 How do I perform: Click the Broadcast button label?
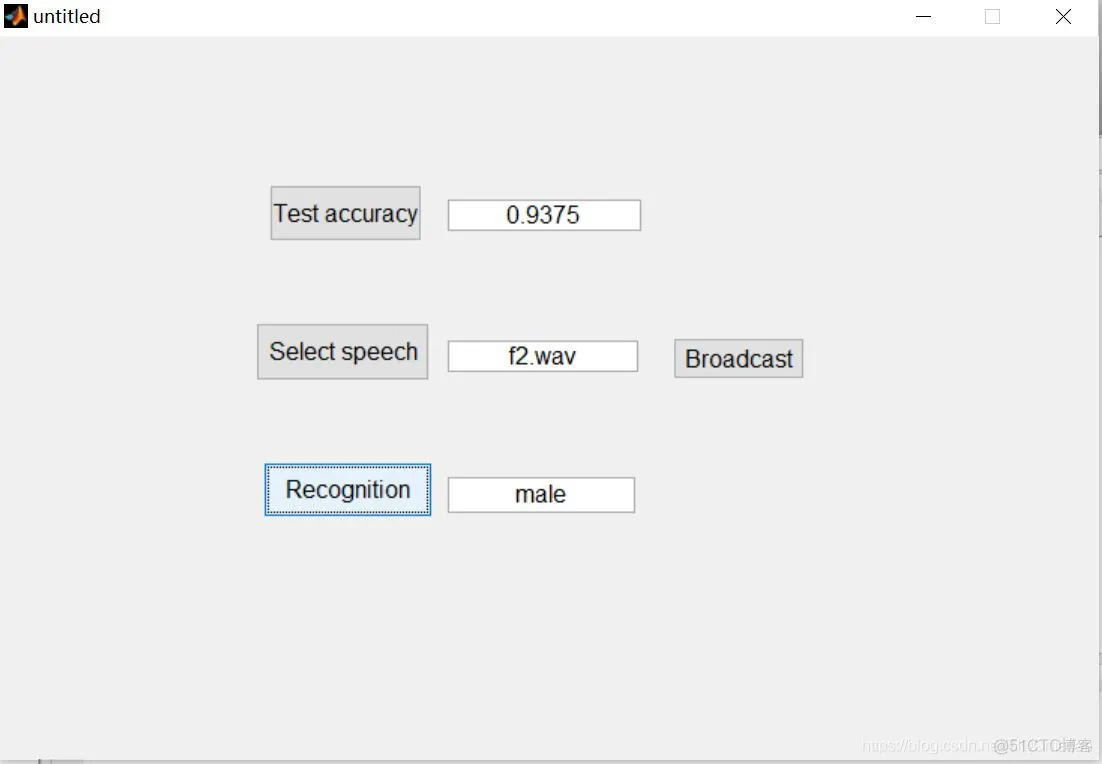pyautogui.click(x=737, y=358)
